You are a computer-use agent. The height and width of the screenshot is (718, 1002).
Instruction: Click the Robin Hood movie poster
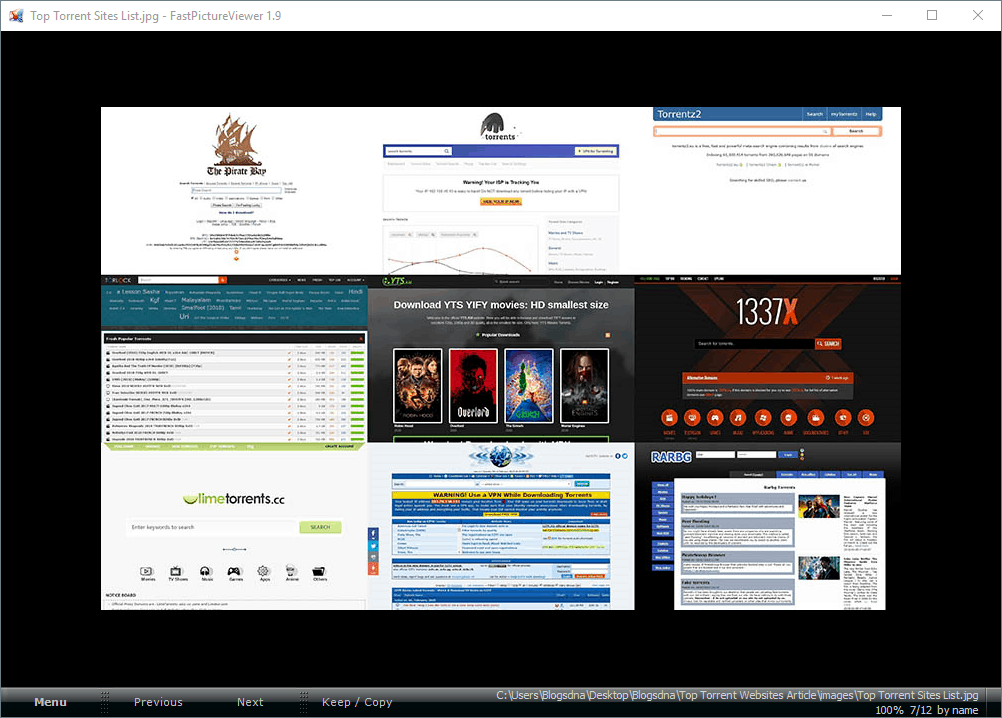pyautogui.click(x=418, y=385)
